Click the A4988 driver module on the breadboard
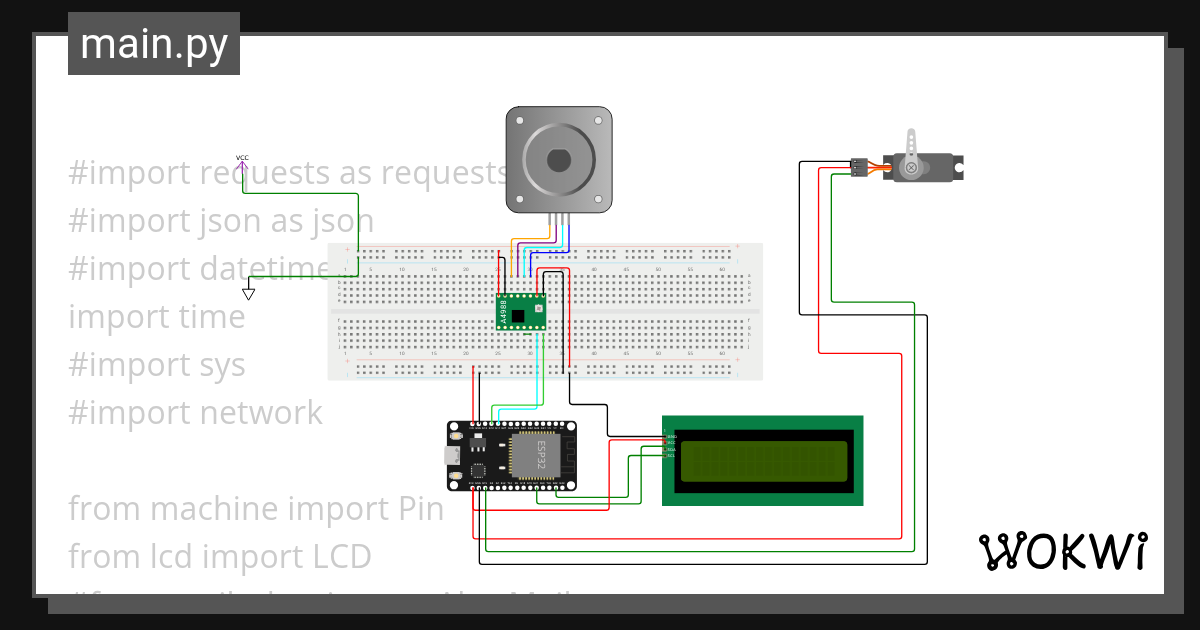Screen dimensions: 1200x630 (521, 310)
